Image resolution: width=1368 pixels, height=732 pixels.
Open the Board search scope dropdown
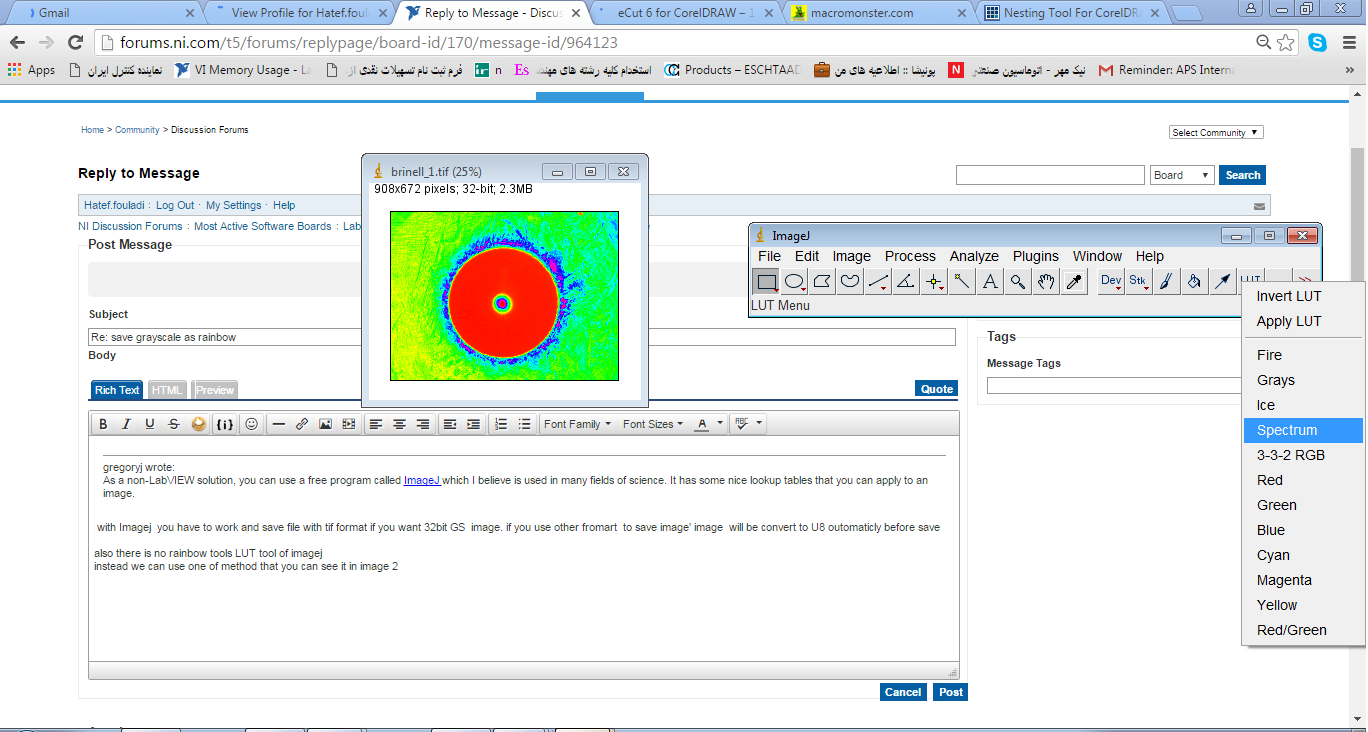point(1182,175)
